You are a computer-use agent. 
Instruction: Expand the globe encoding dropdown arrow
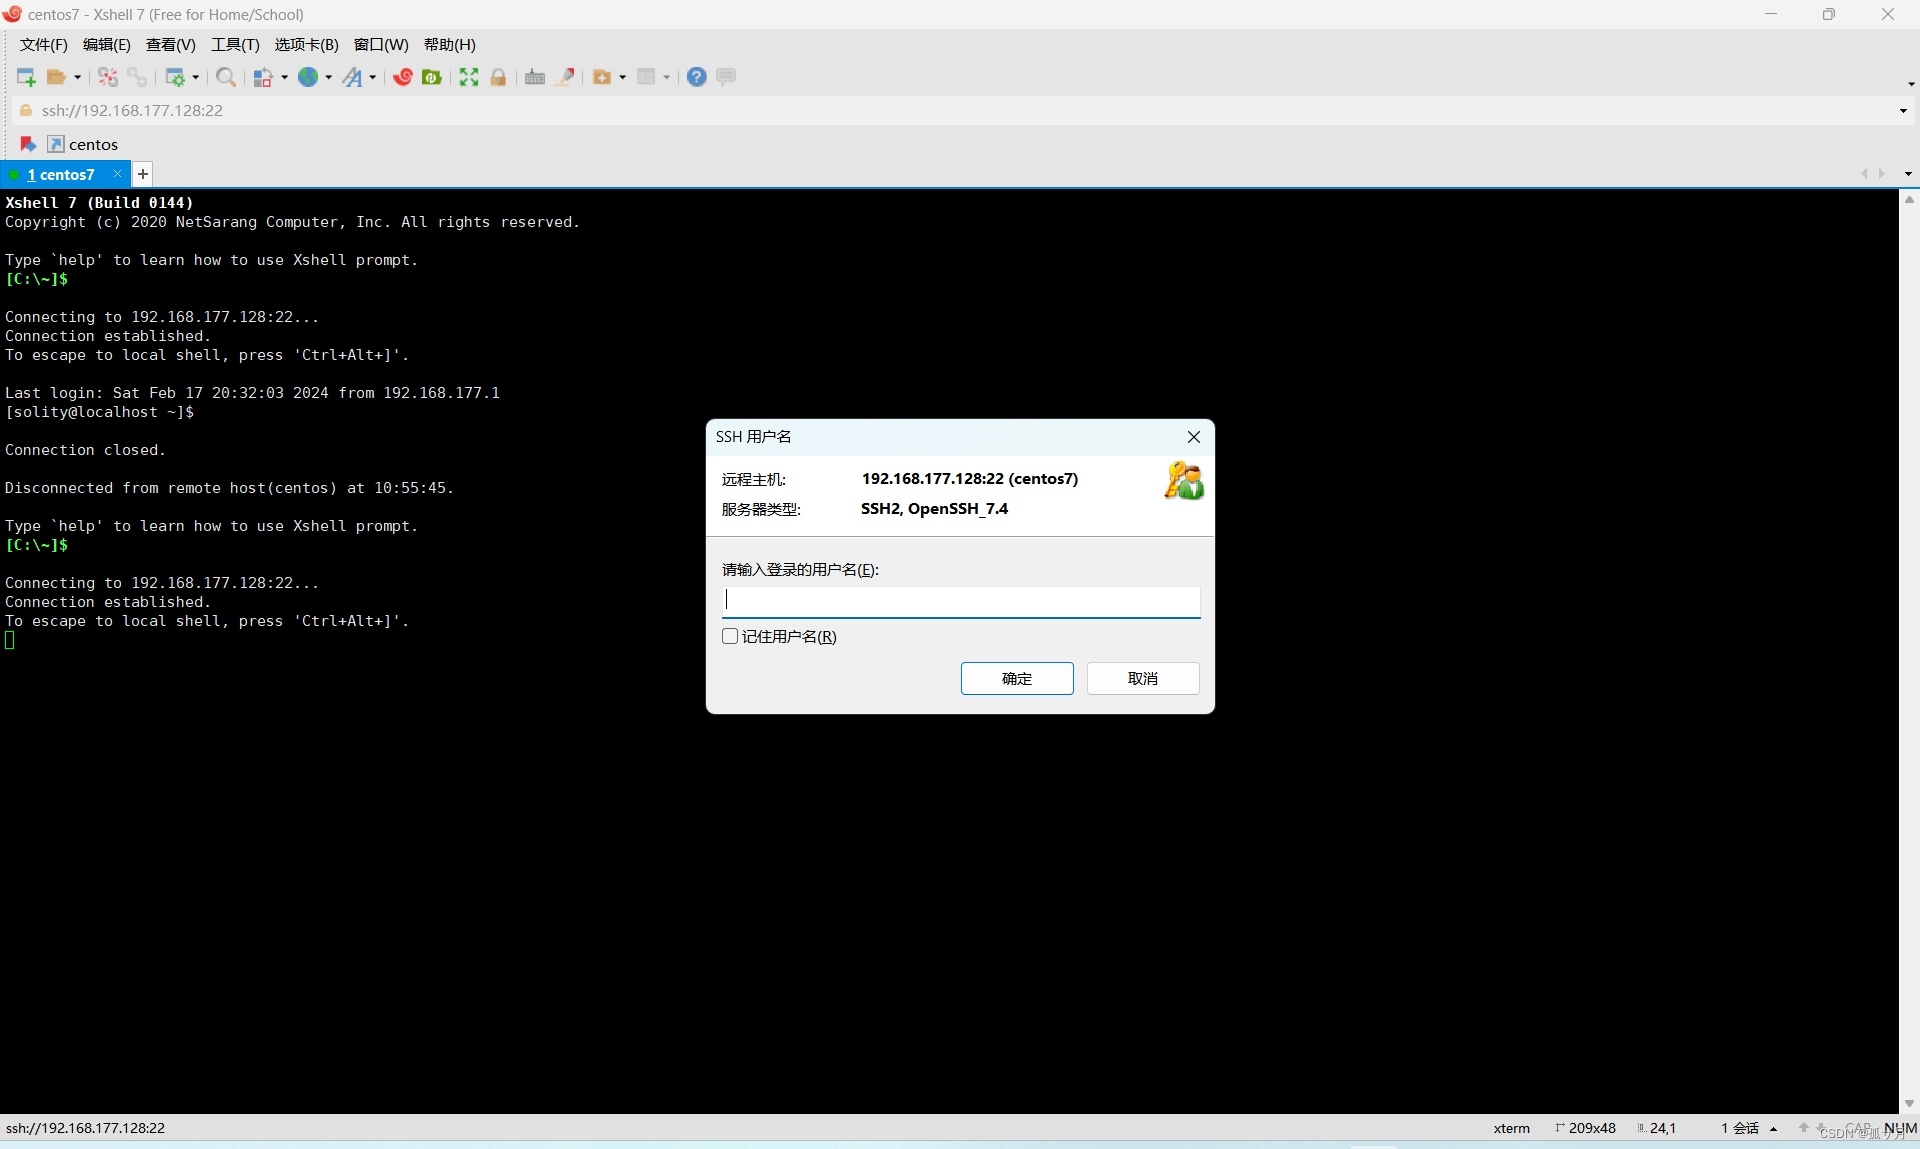(328, 77)
